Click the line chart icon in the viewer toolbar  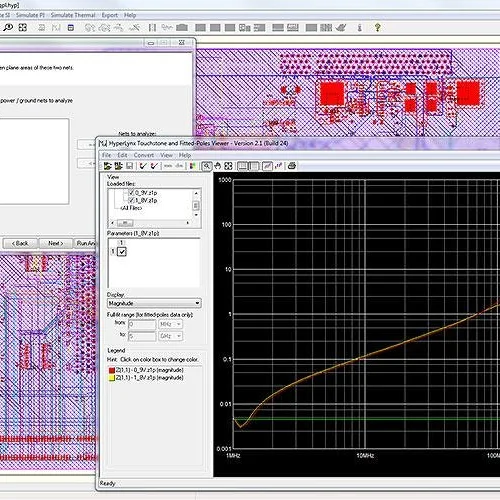tap(267, 166)
